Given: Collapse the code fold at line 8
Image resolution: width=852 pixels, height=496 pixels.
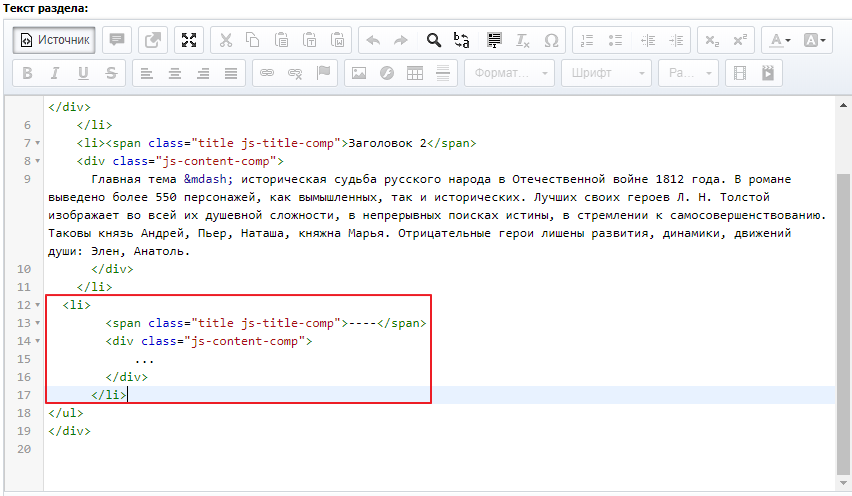Looking at the screenshot, I should coord(37,161).
